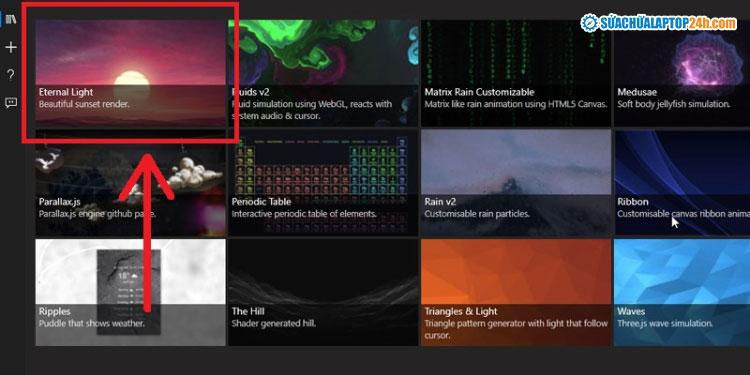Open the question mark help icon
This screenshot has height=375, width=750.
coord(11,75)
